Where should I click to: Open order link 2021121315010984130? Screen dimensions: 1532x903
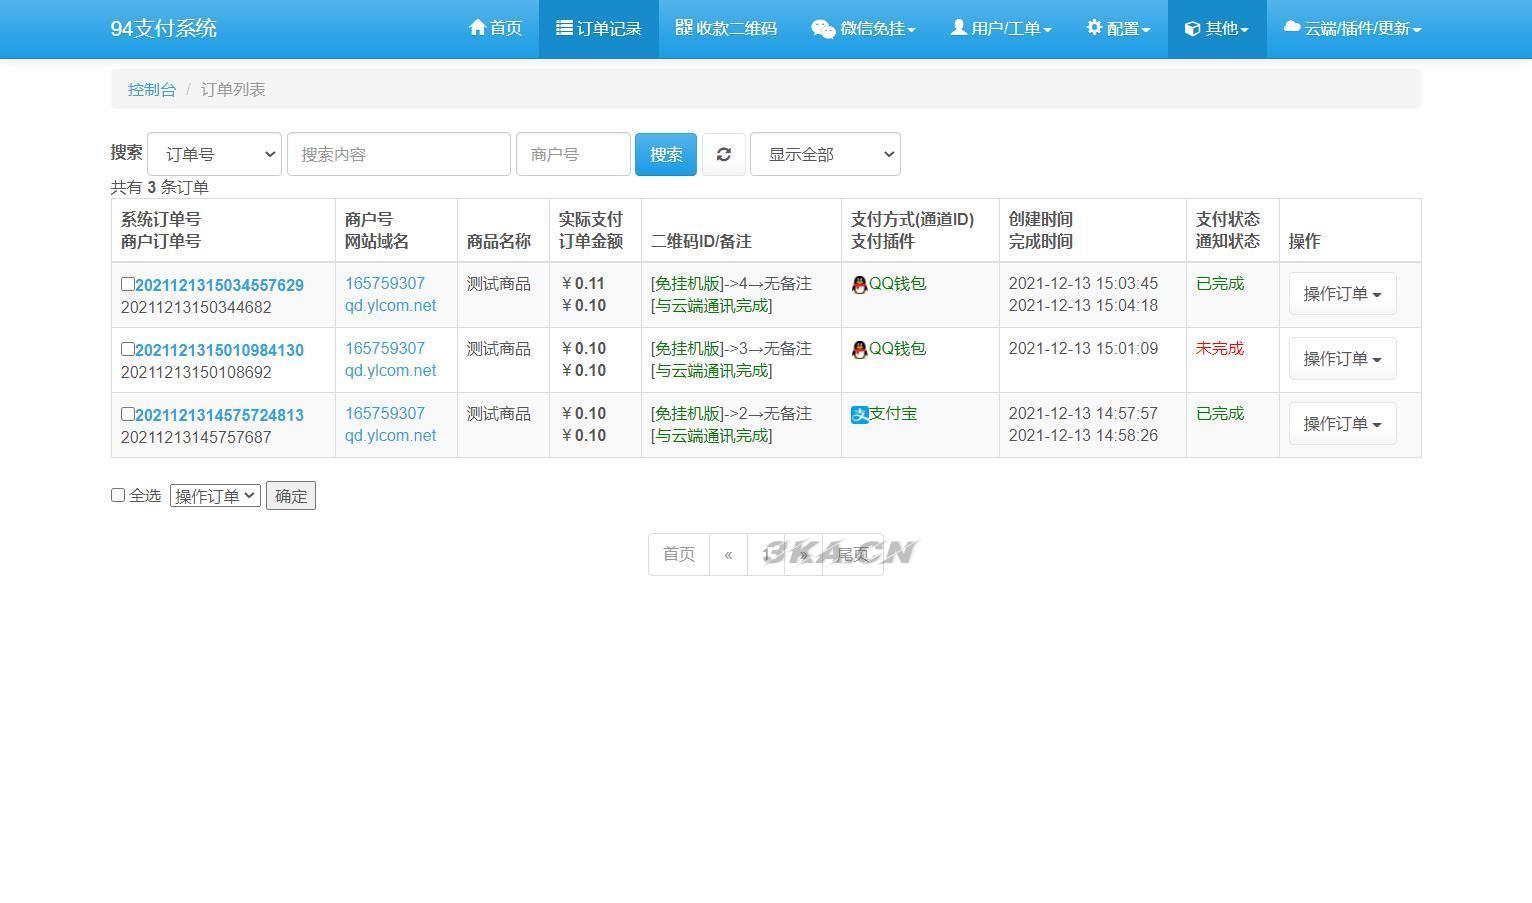pyautogui.click(x=219, y=350)
